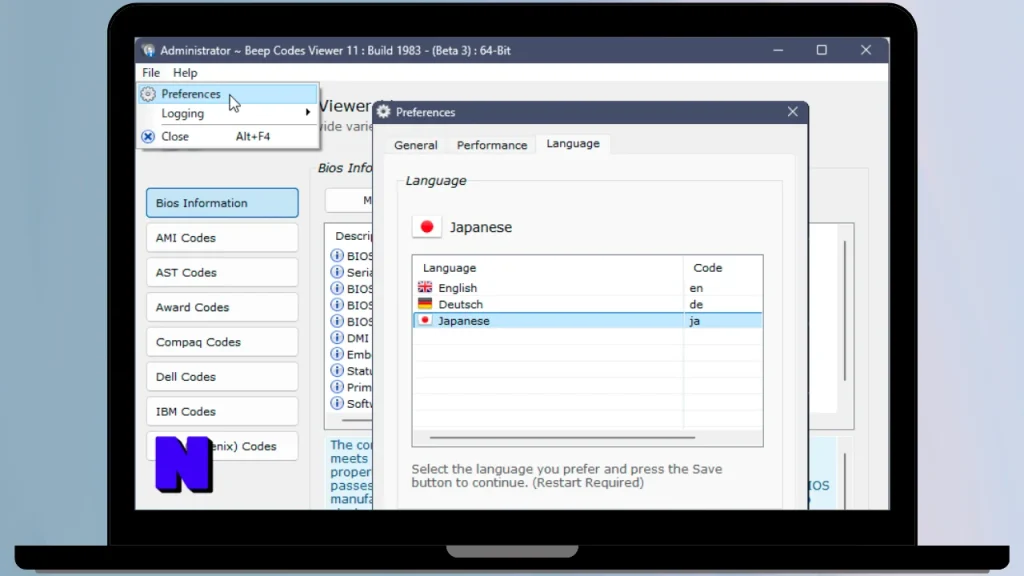Screen dimensions: 1024x576
Task: Open AST Codes
Action: click(x=222, y=272)
